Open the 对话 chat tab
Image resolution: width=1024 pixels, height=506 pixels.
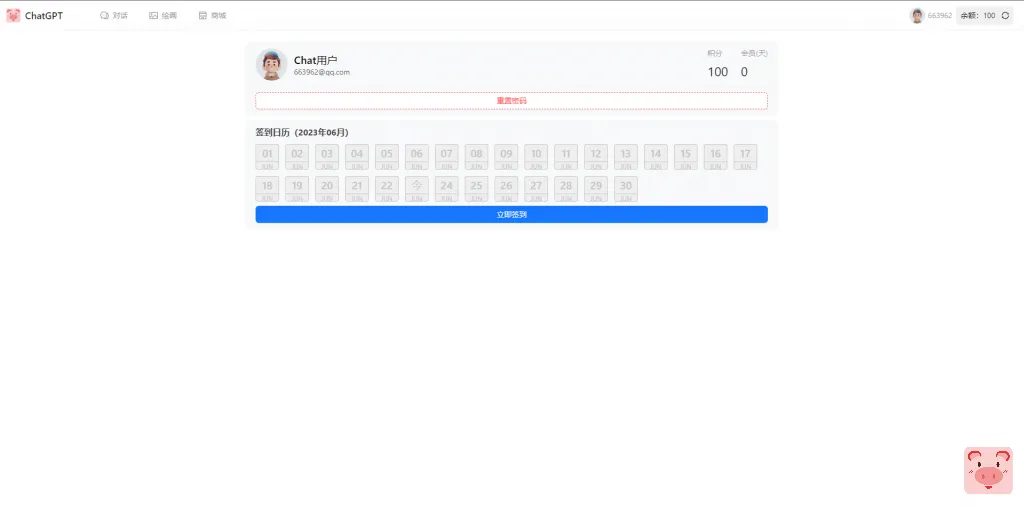pyautogui.click(x=114, y=16)
